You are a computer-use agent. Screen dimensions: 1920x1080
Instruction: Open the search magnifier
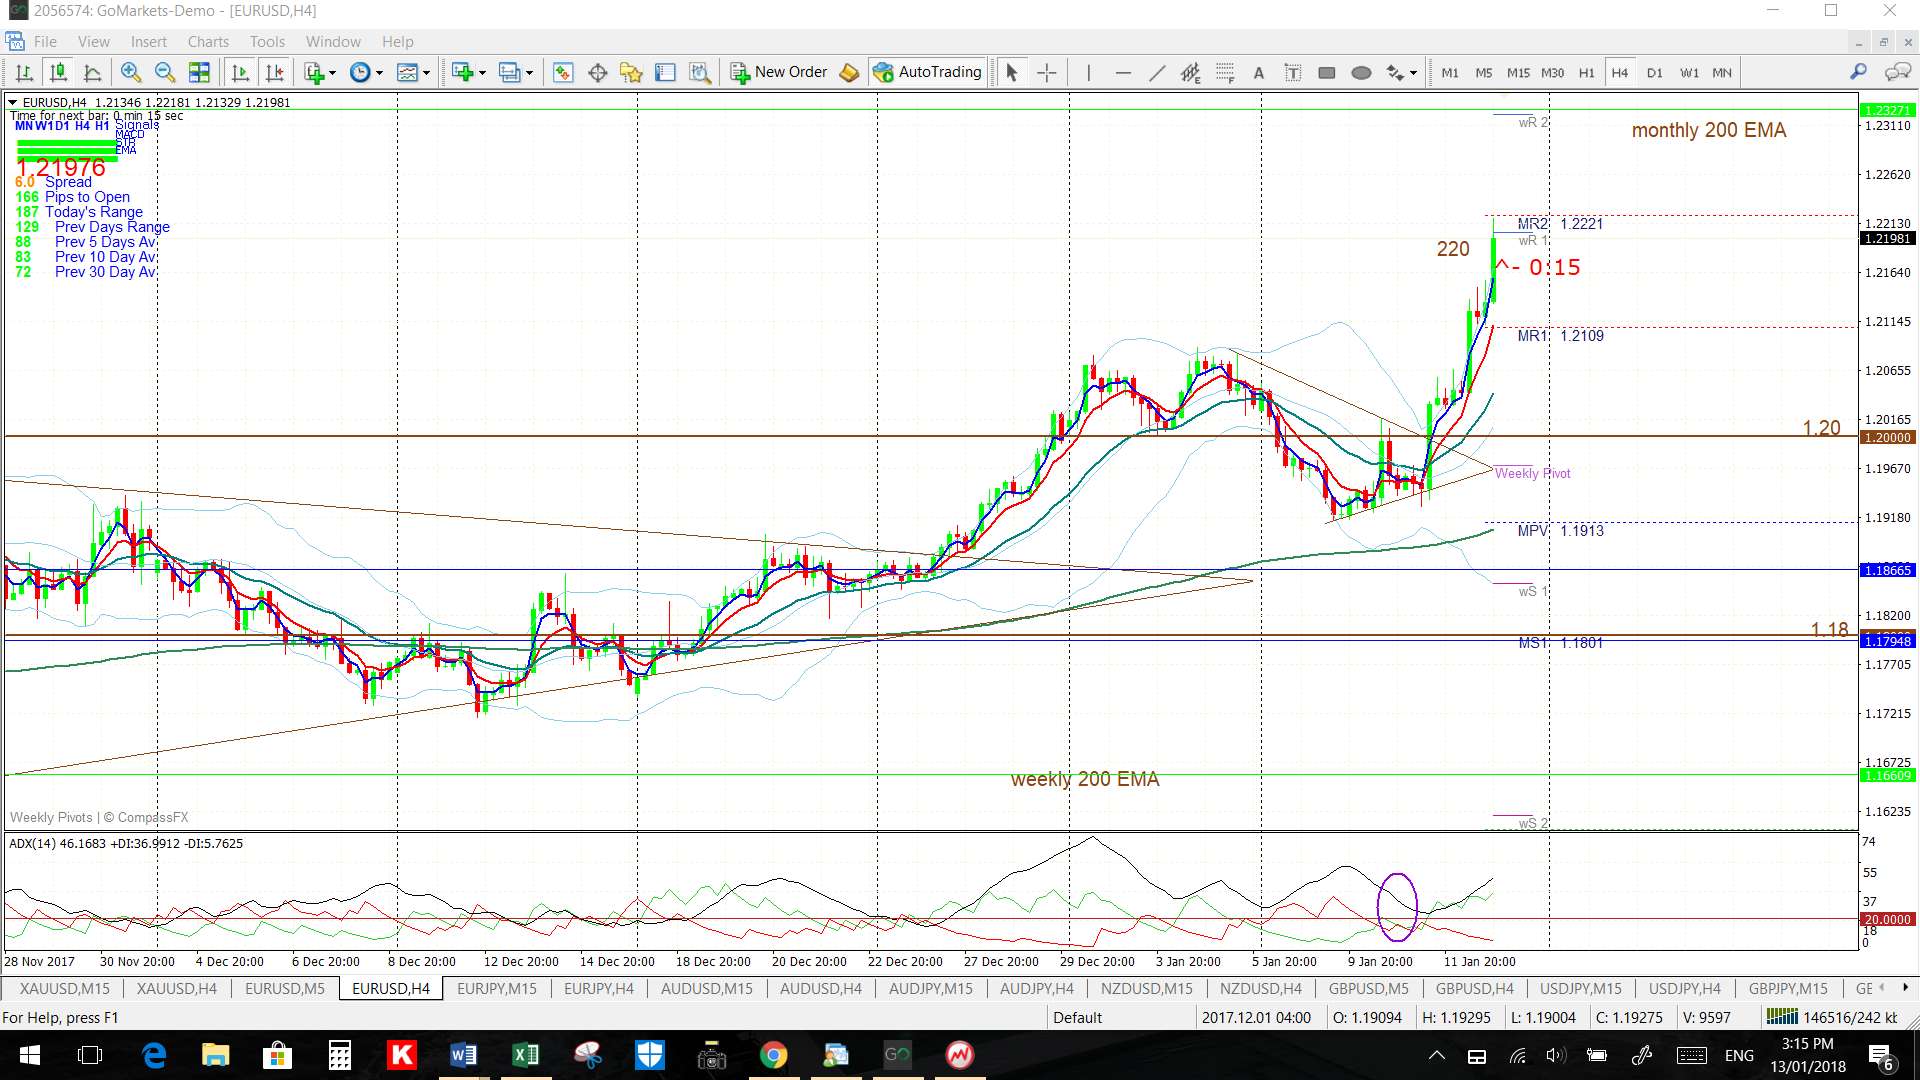click(1858, 72)
